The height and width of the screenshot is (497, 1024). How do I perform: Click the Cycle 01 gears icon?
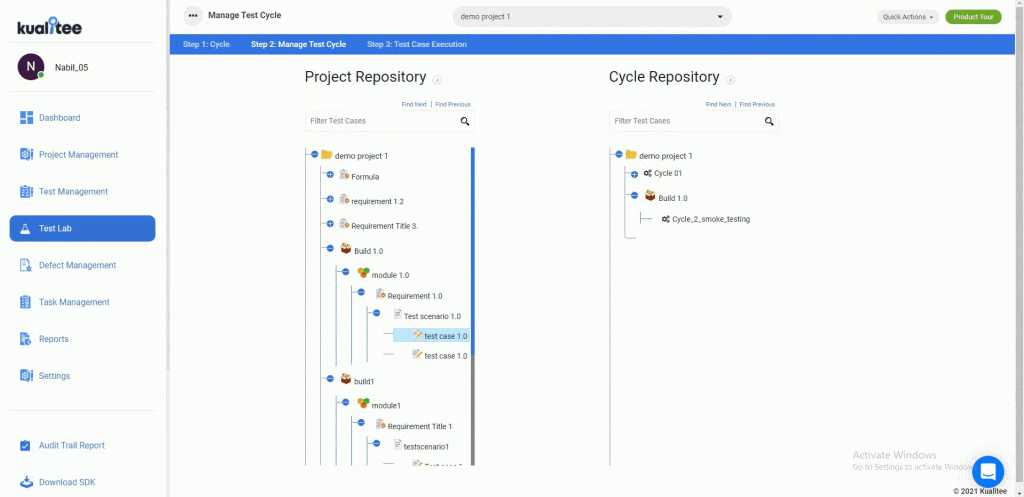click(647, 173)
